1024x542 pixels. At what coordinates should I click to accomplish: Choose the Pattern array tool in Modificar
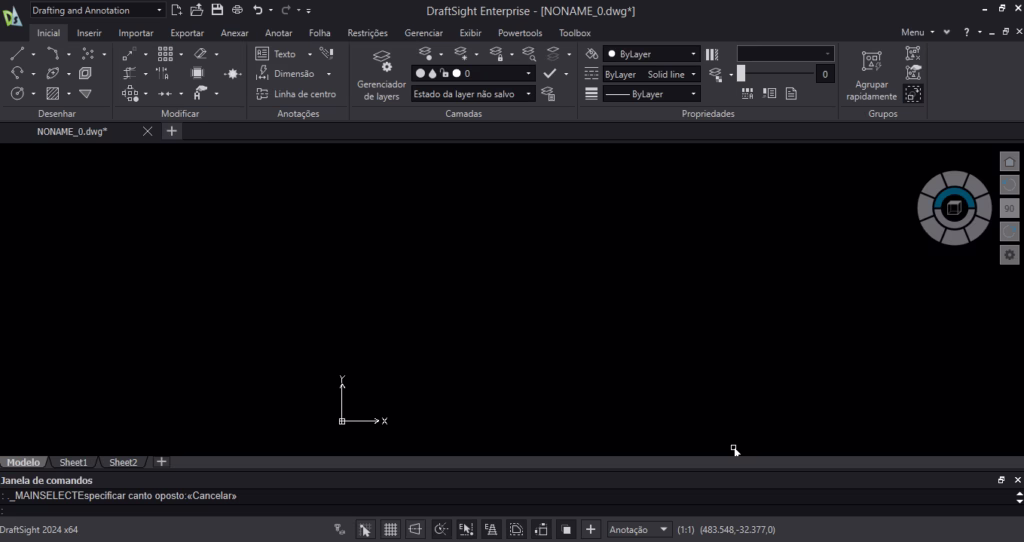point(165,54)
